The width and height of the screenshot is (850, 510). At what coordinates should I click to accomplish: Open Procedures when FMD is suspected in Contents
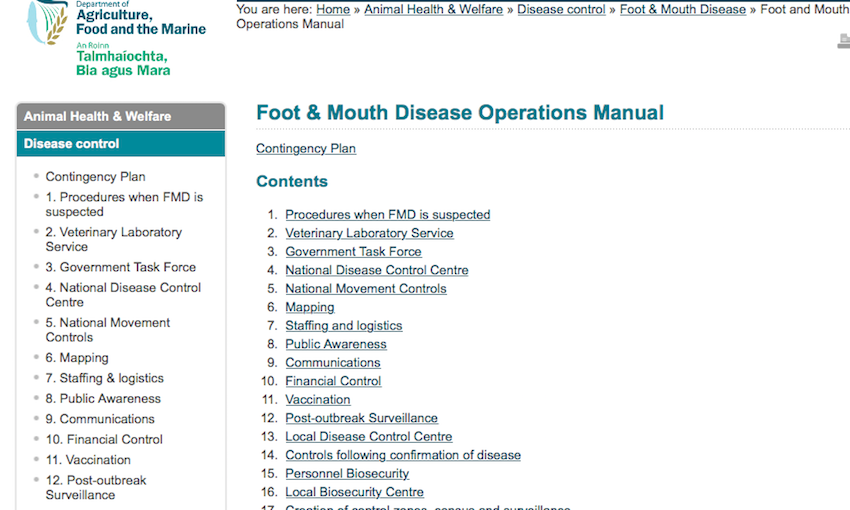[387, 215]
